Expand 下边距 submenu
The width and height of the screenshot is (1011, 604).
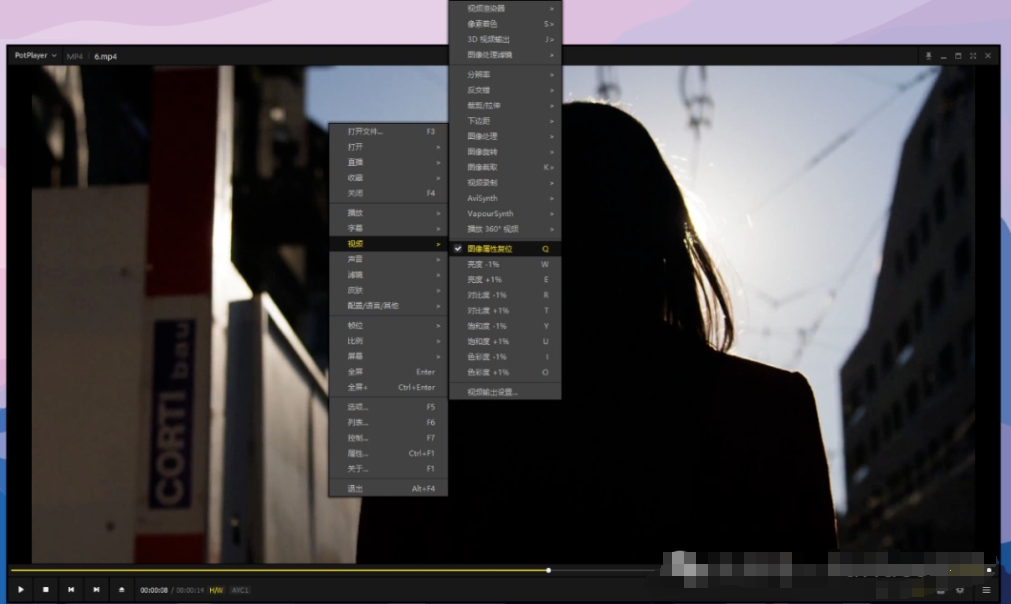coord(505,121)
